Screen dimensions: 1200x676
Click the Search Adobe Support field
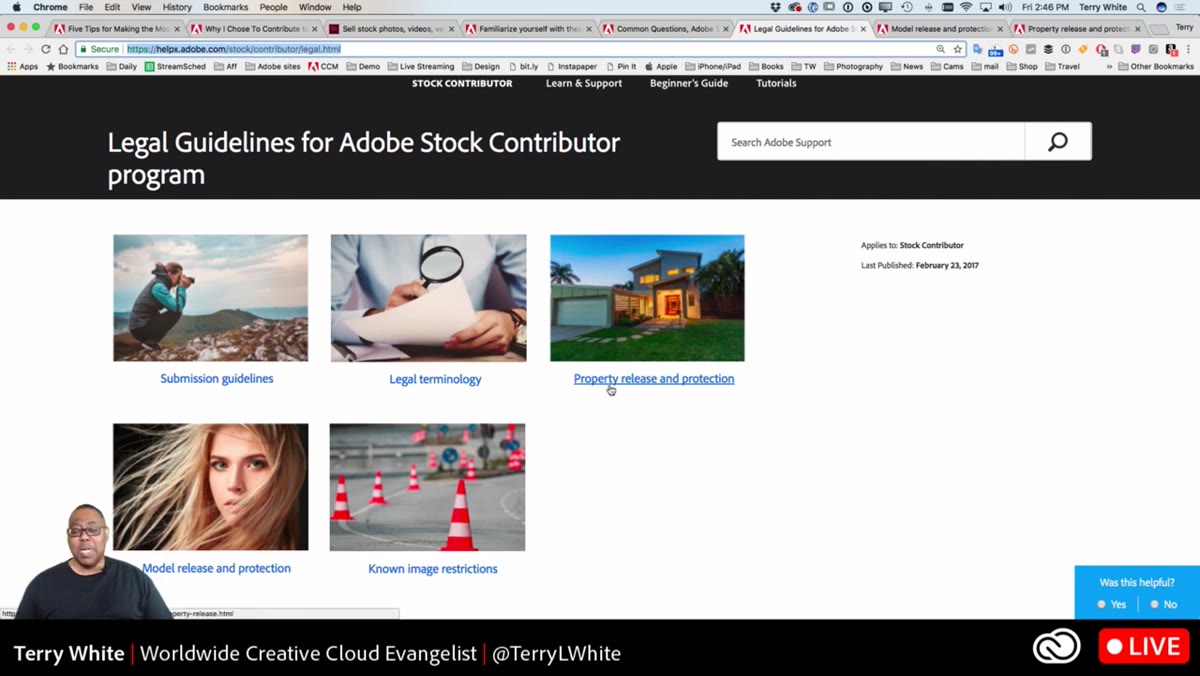point(871,142)
